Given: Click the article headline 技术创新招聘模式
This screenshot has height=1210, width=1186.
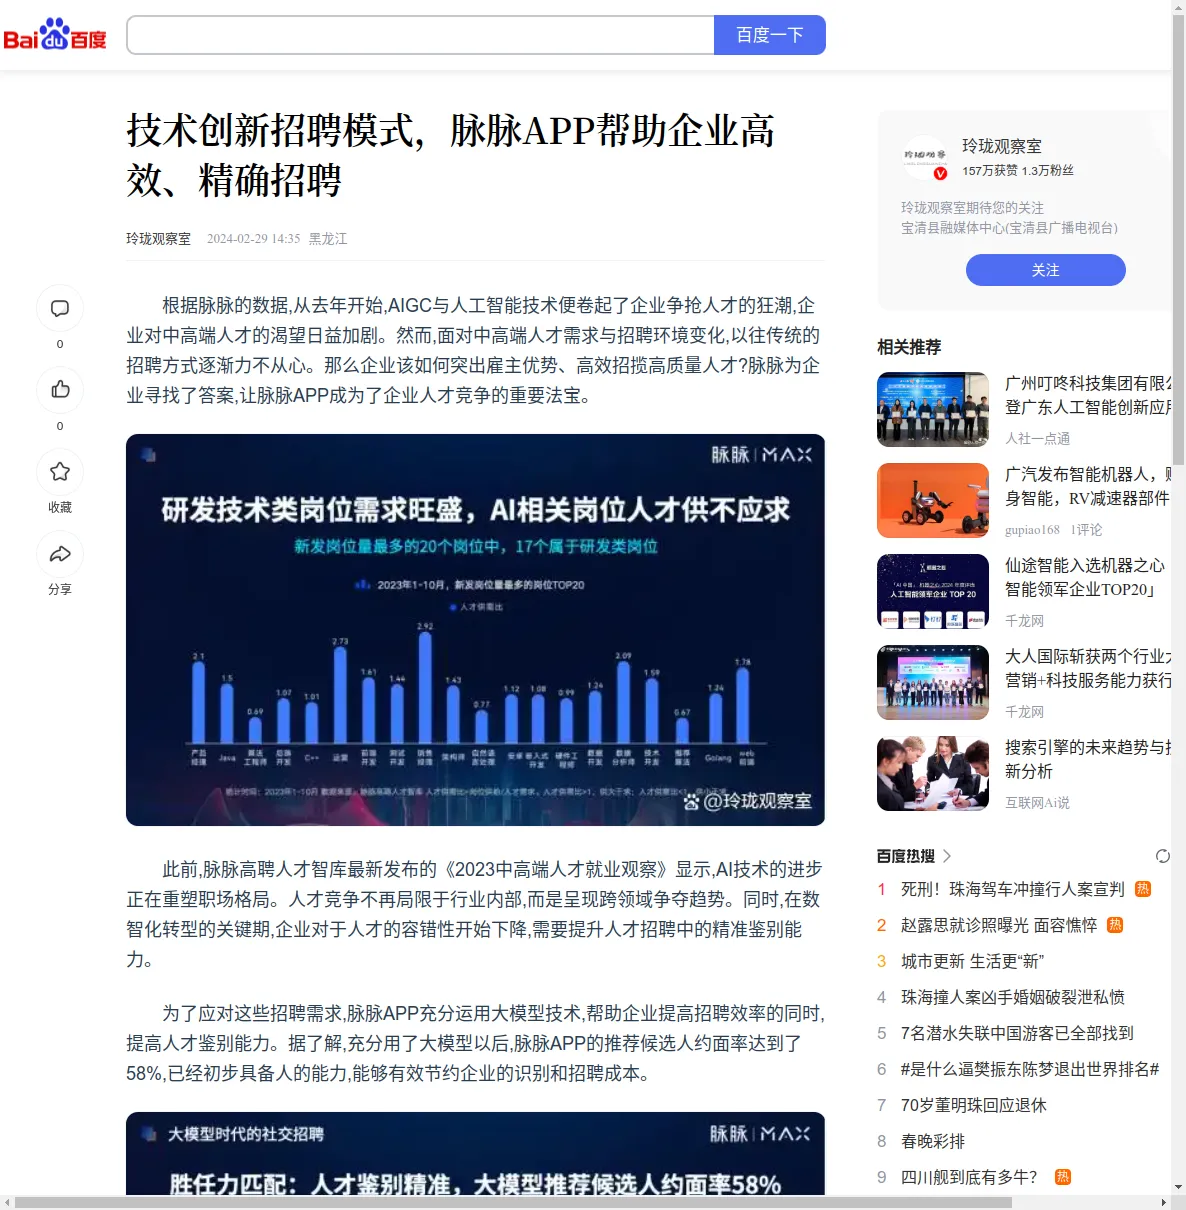Looking at the screenshot, I should point(450,155).
